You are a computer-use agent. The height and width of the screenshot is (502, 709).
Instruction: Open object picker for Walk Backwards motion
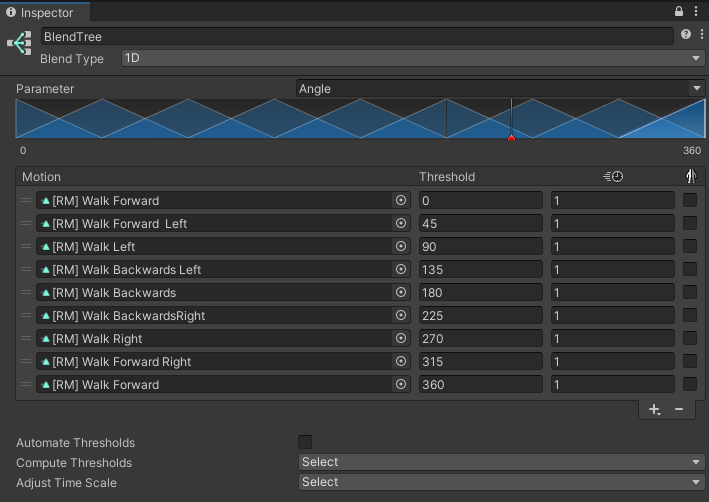click(x=401, y=293)
